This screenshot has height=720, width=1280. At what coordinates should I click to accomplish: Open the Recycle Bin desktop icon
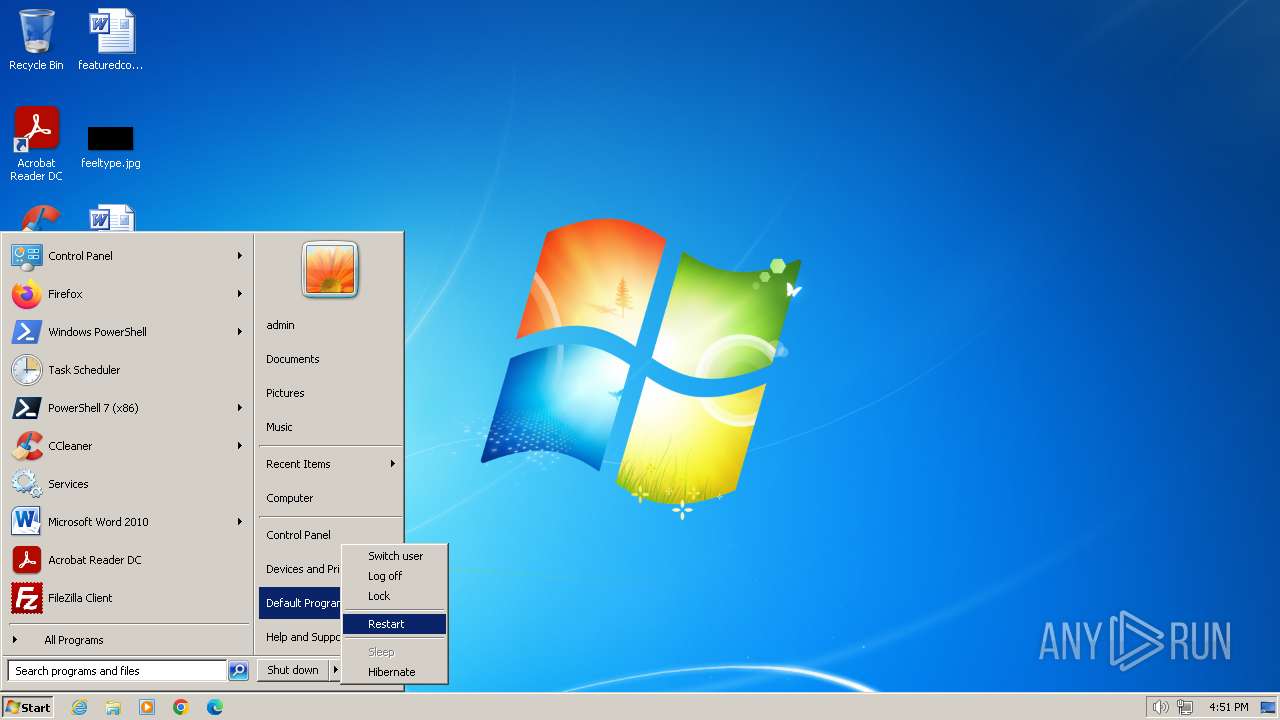36,40
